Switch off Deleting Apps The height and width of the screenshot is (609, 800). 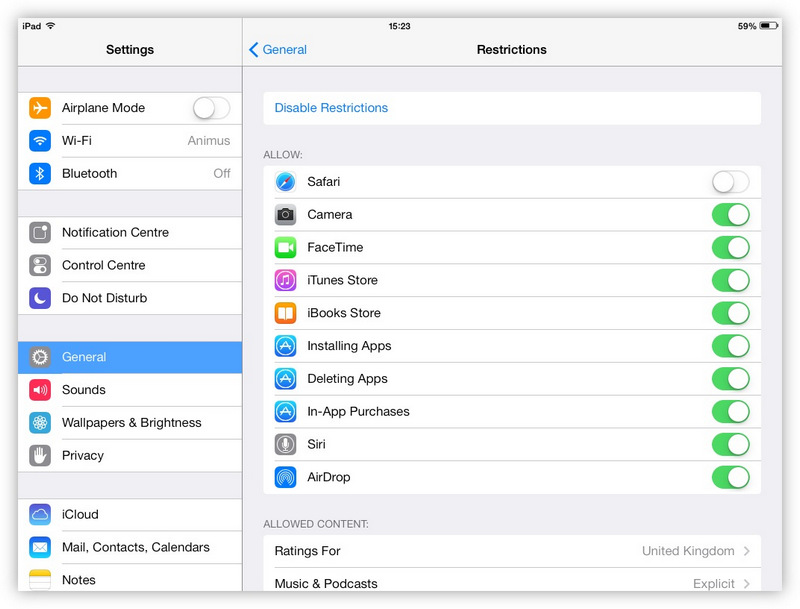click(731, 378)
